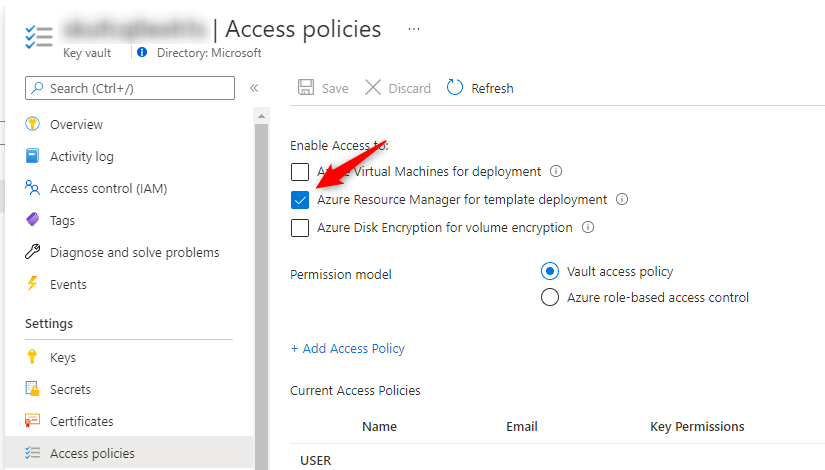The width and height of the screenshot is (825, 470).
Task: Click the Search (Ctrl+/) input field
Action: coord(130,88)
